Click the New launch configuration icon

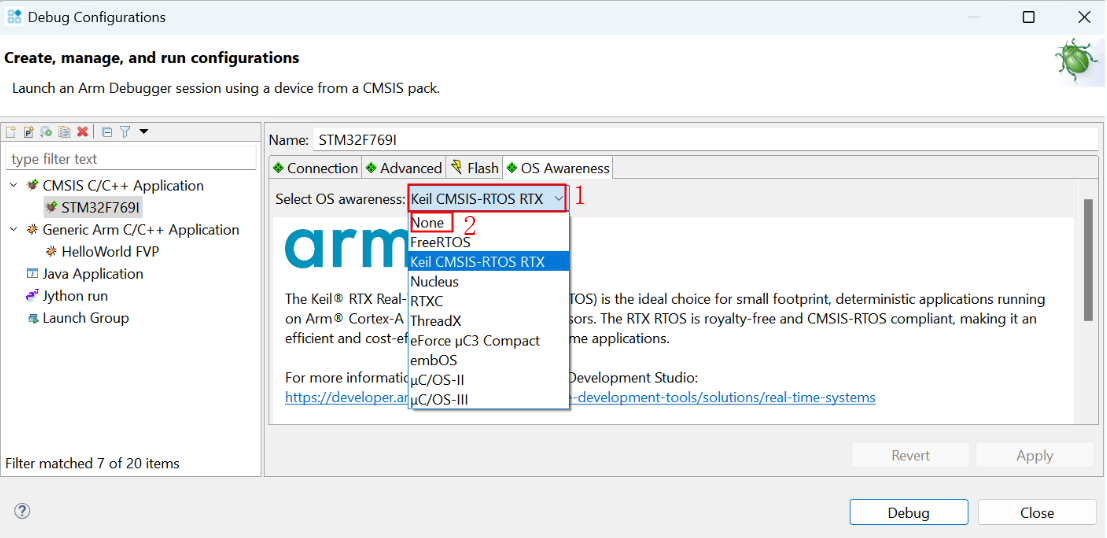[11, 132]
